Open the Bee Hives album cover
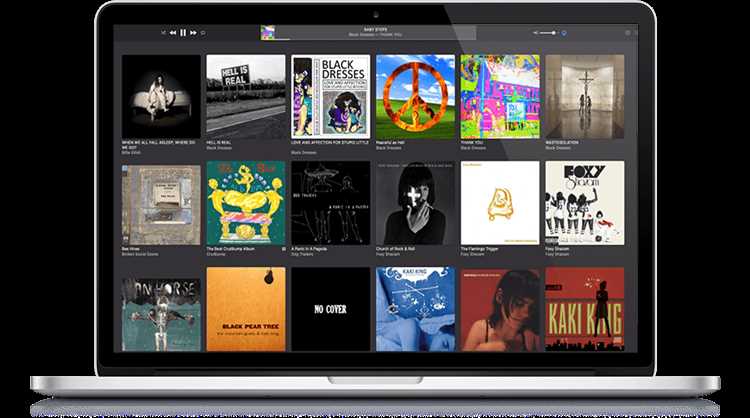750x418 pixels. pyautogui.click(x=161, y=205)
